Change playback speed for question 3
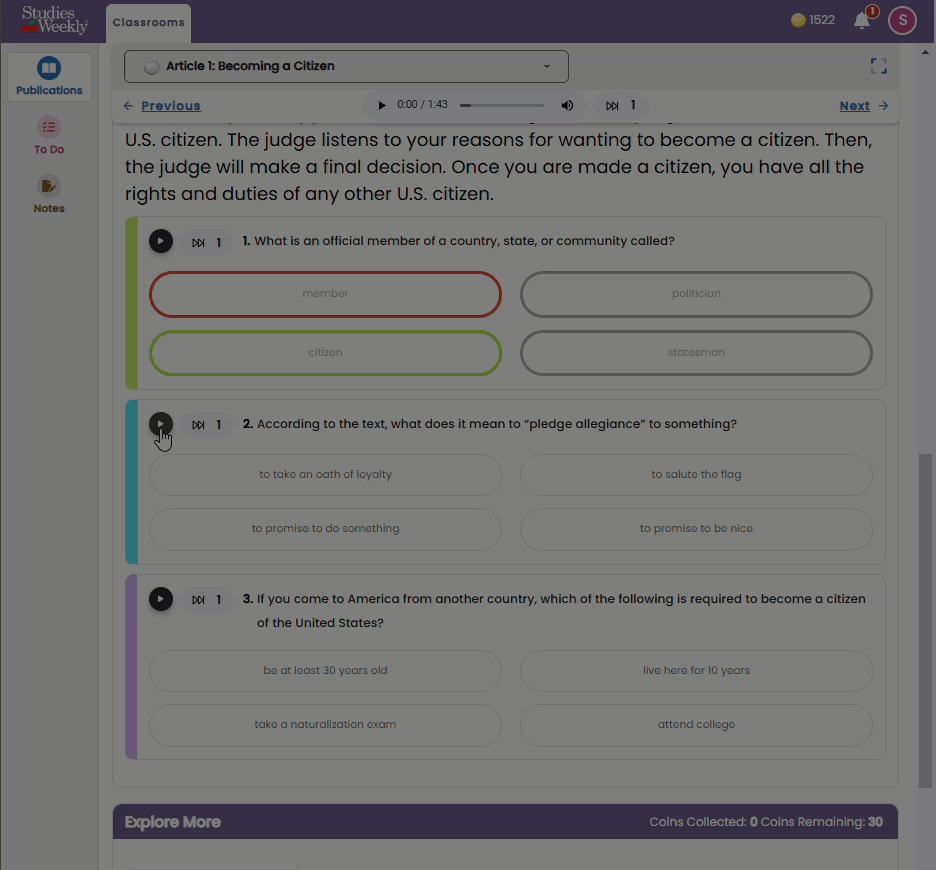Viewport: 936px width, 870px height. click(207, 600)
